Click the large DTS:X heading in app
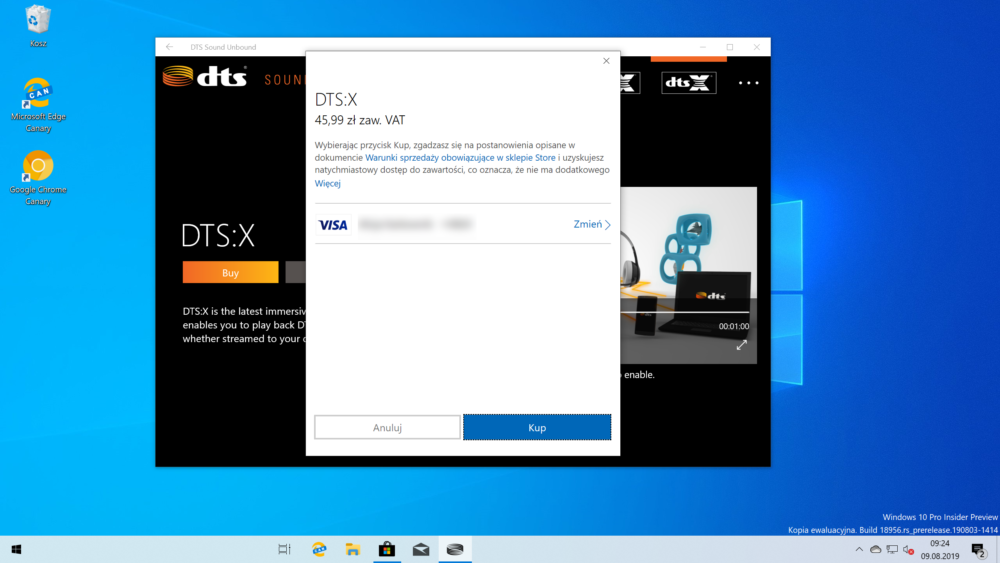 (x=218, y=235)
